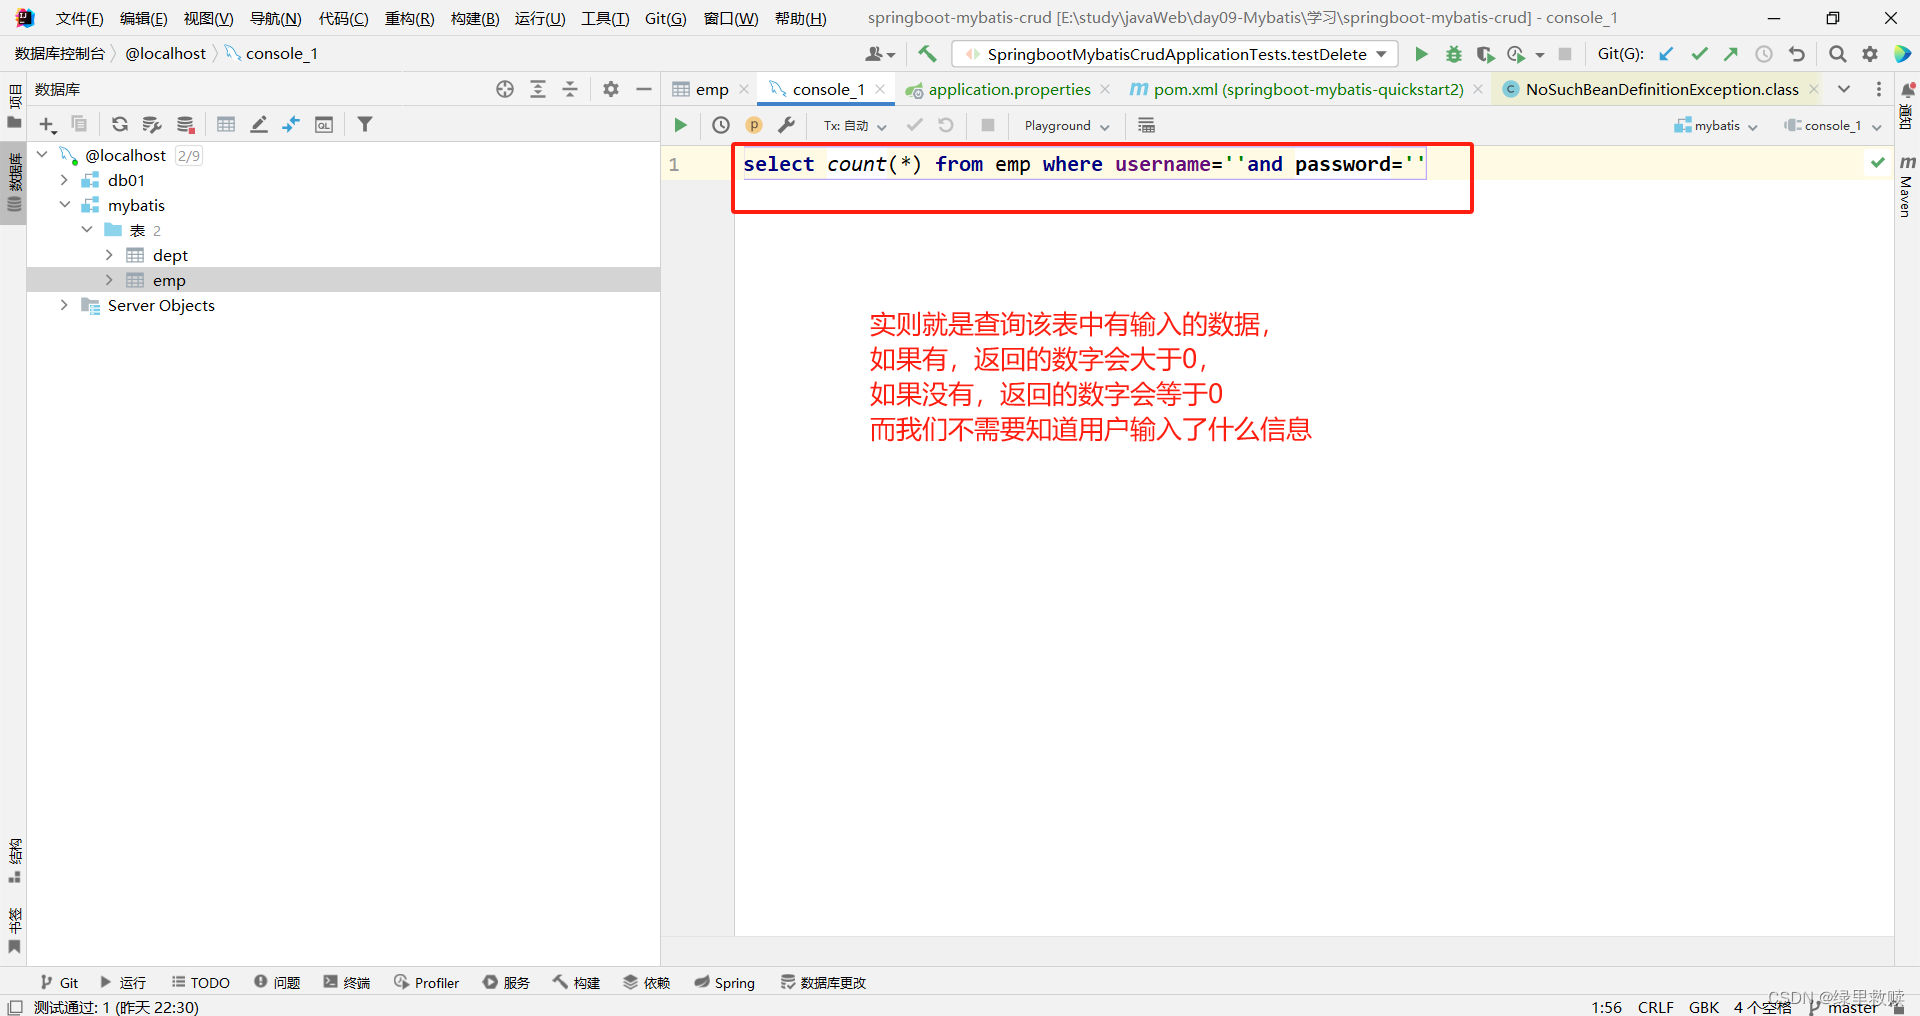Image resolution: width=1920 pixels, height=1016 pixels.
Task: Toggle the QL query preview icon
Action: tap(324, 124)
